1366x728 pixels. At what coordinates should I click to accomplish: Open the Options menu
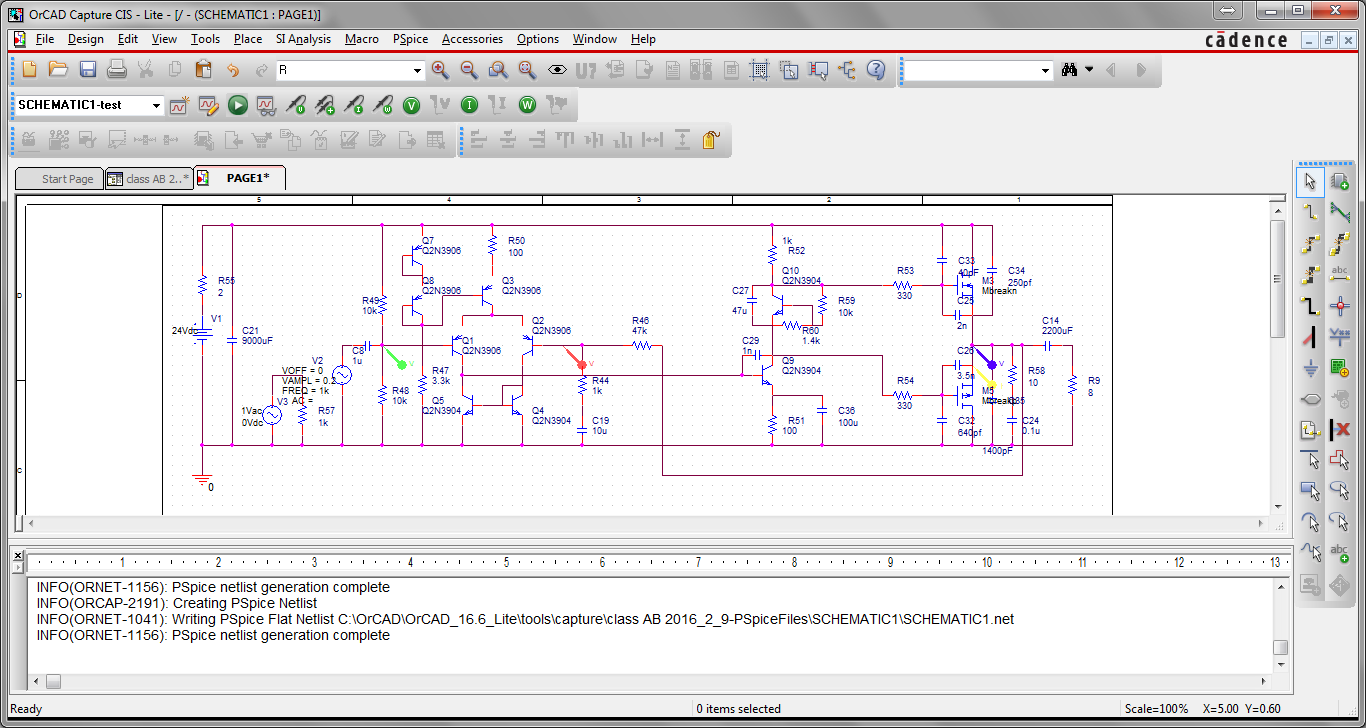click(x=538, y=39)
